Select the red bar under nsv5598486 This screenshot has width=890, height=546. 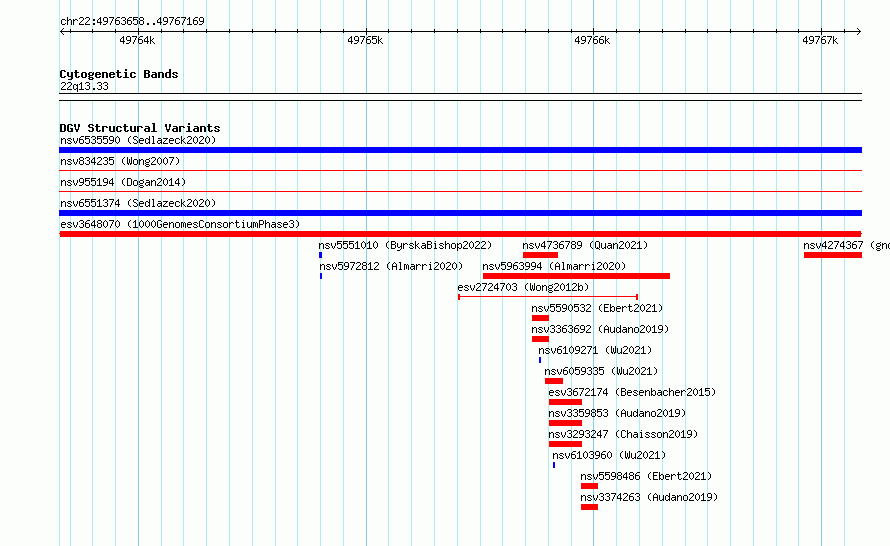click(589, 486)
